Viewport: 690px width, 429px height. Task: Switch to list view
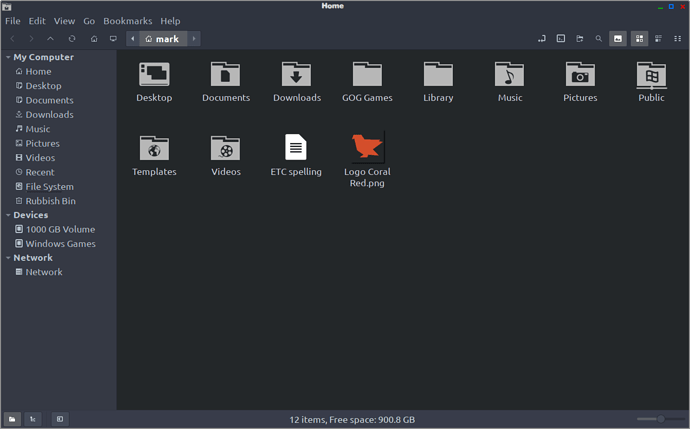(658, 39)
